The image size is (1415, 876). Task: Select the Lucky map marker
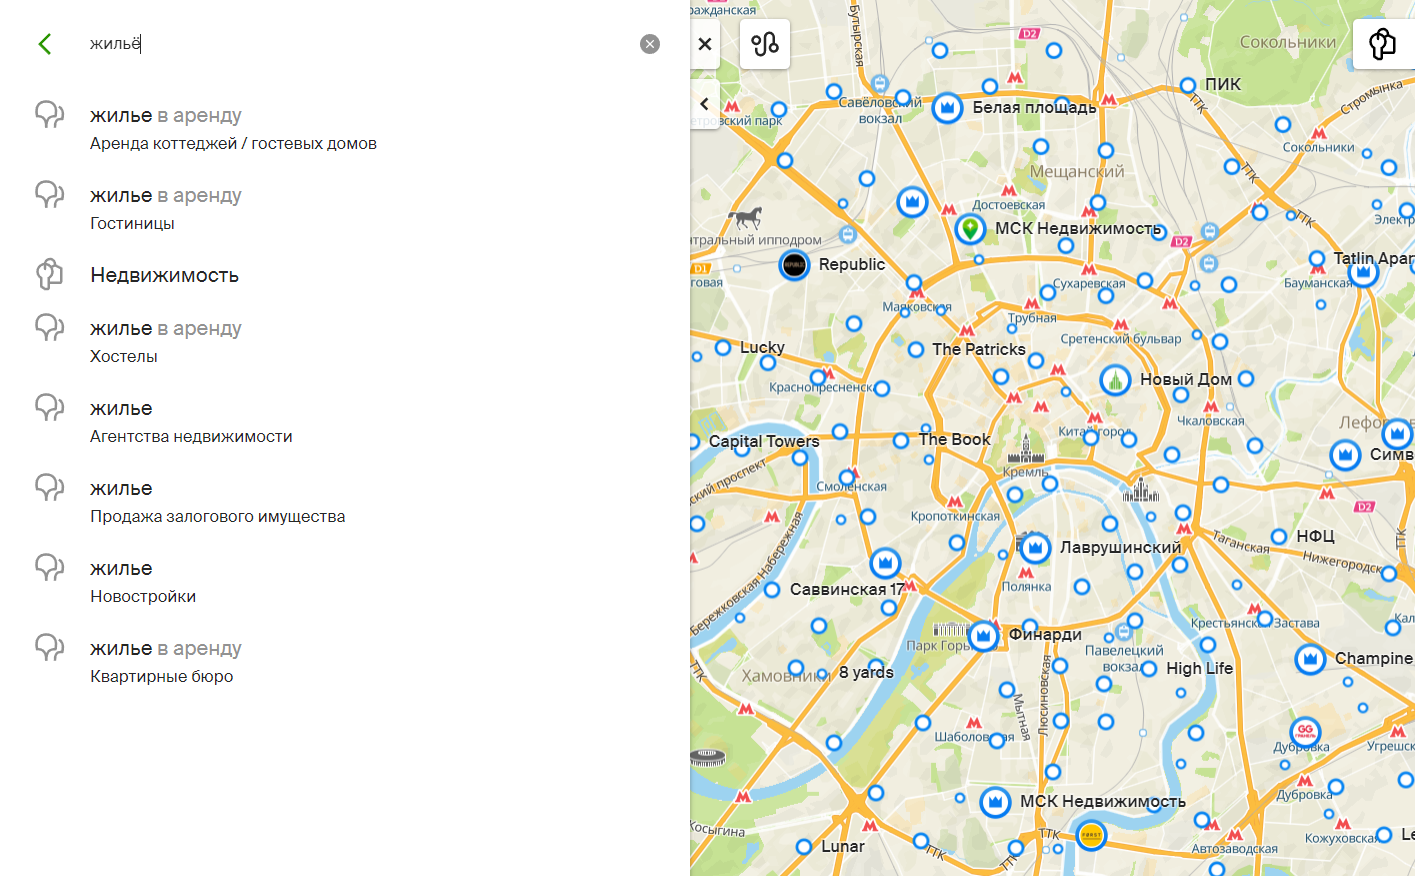pyautogui.click(x=723, y=348)
